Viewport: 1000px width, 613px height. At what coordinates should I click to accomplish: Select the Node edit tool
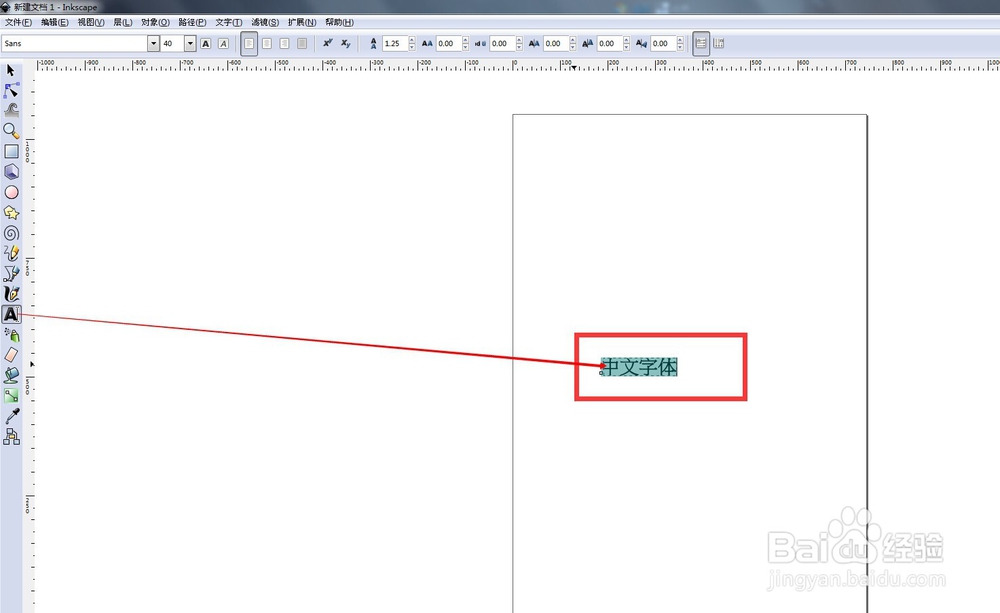pos(11,91)
